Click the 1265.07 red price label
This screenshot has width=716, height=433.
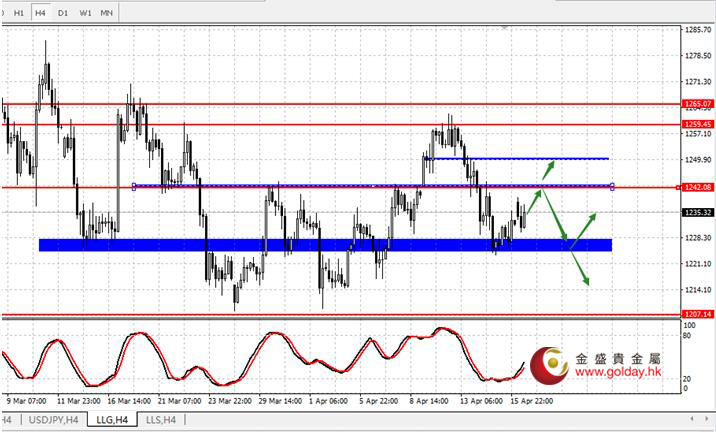pyautogui.click(x=697, y=104)
